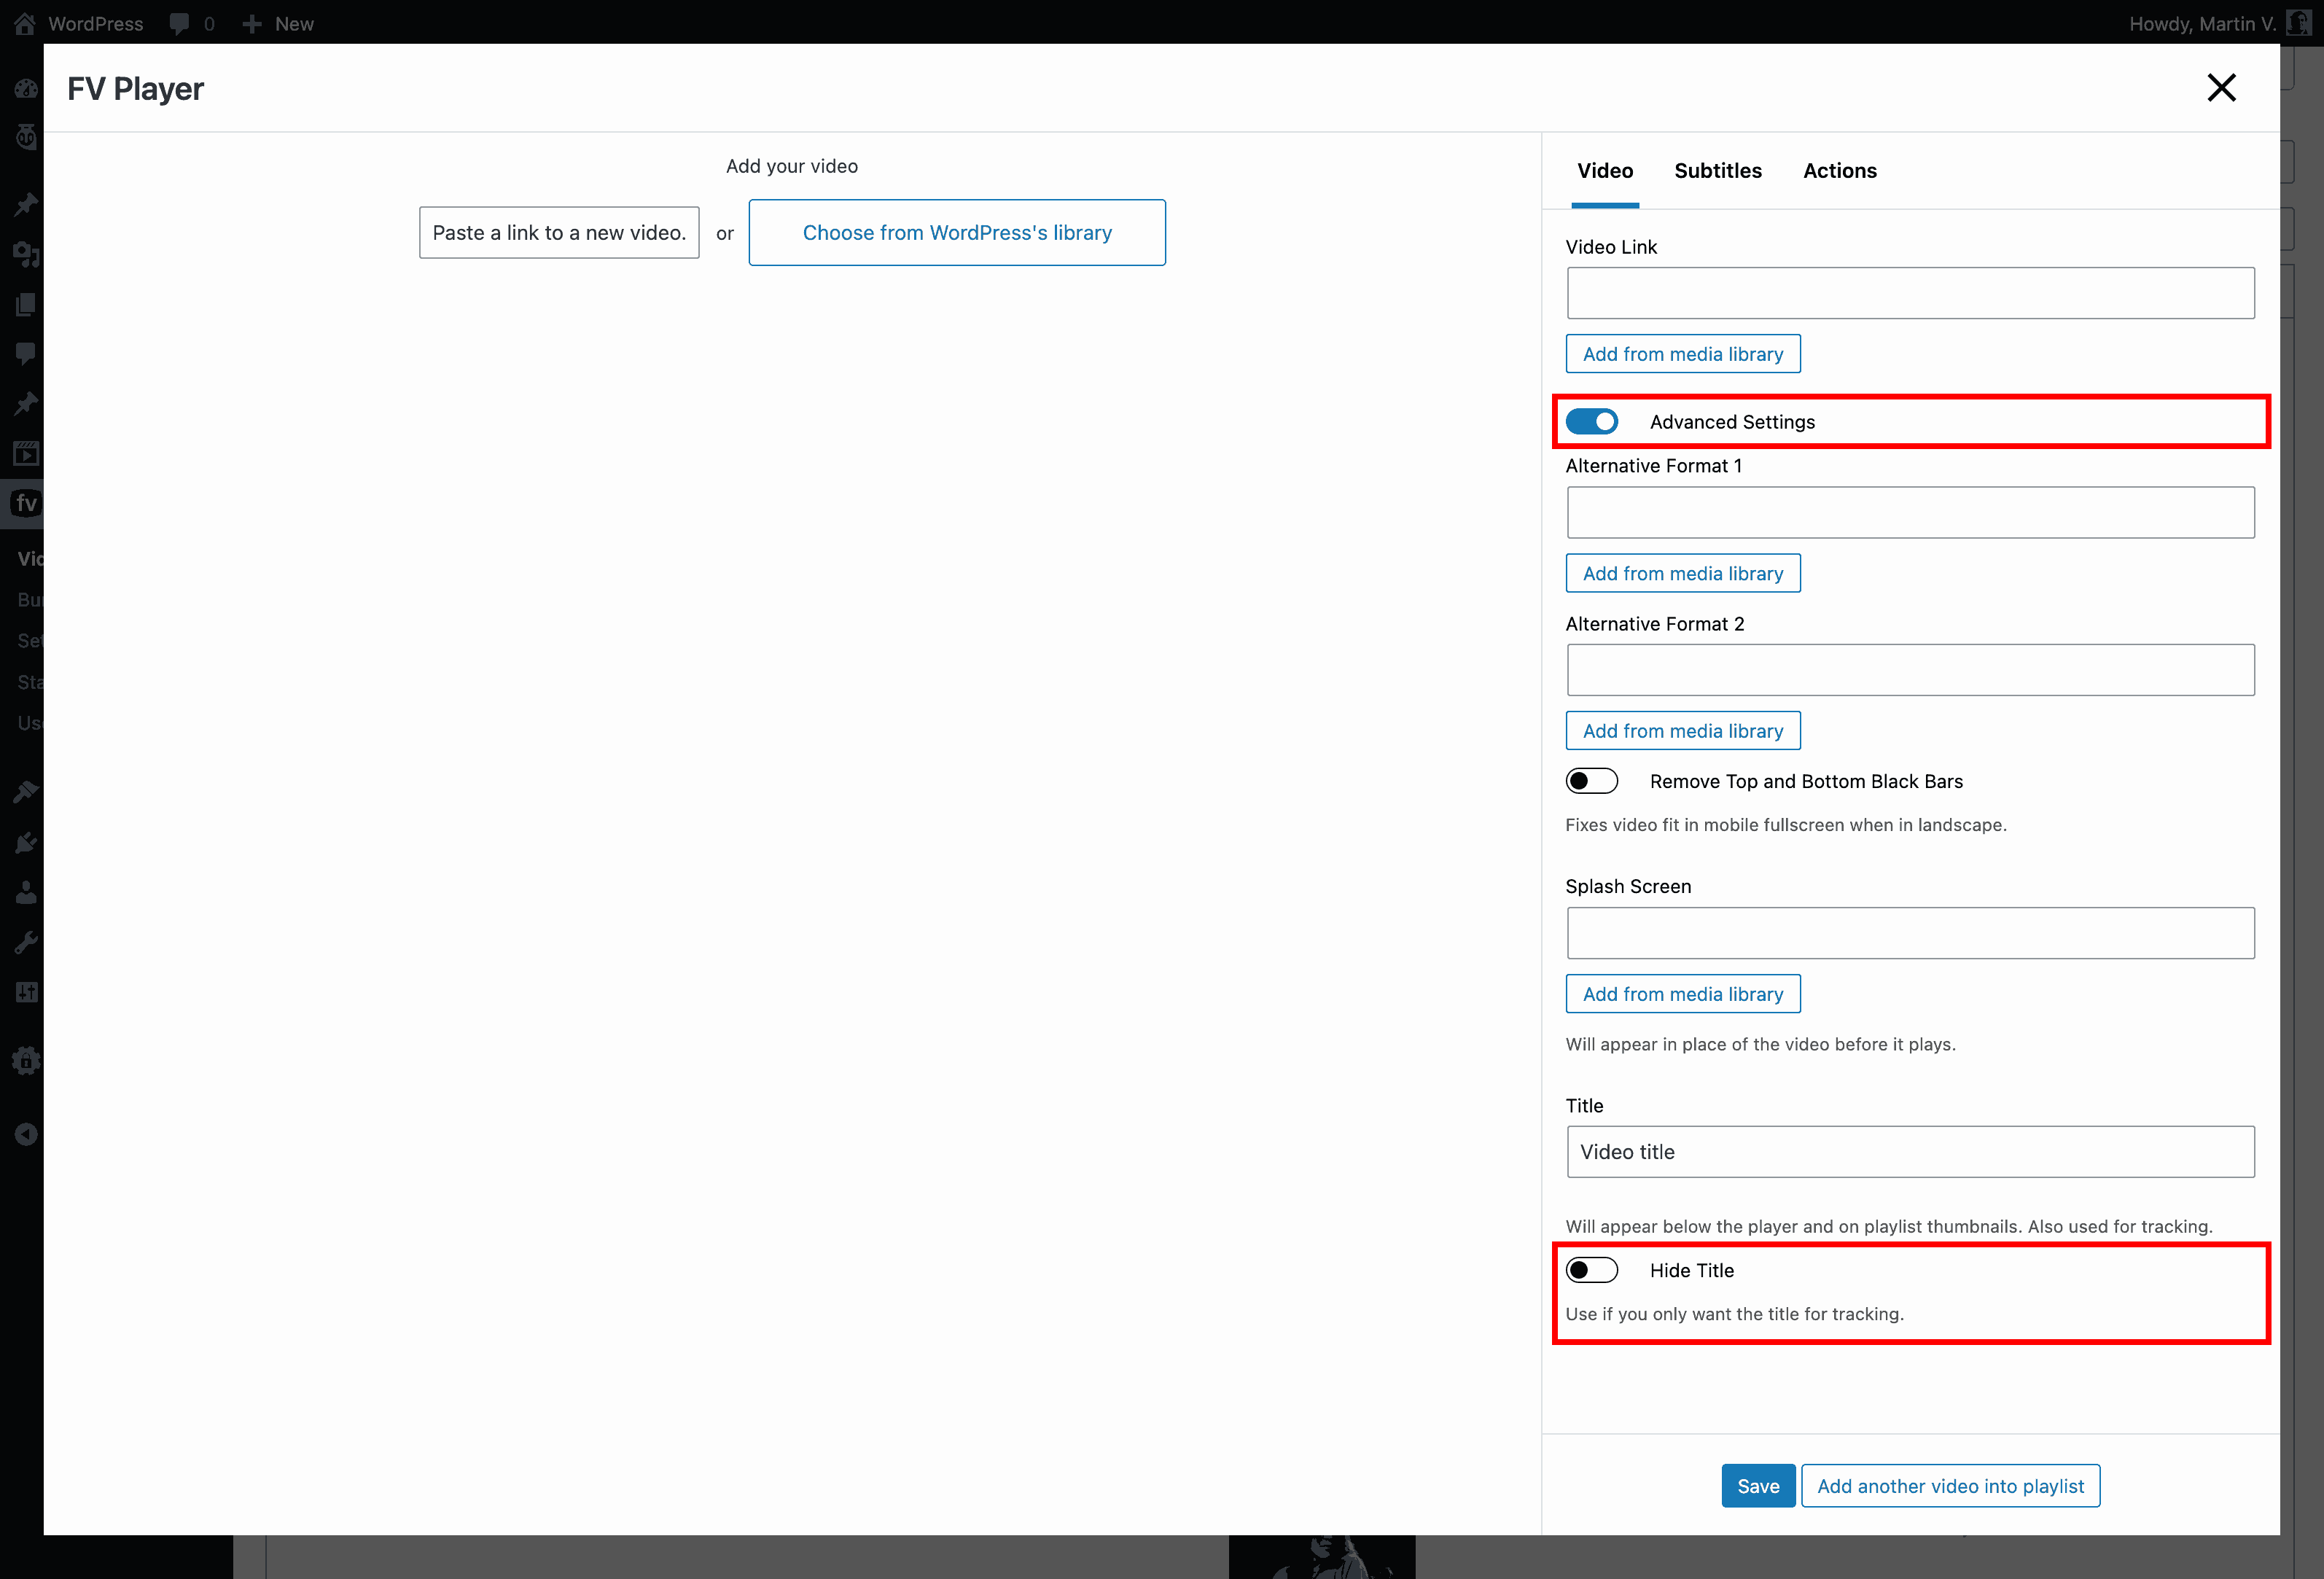
Task: Focus the Alternative Format 1 input
Action: (x=1910, y=513)
